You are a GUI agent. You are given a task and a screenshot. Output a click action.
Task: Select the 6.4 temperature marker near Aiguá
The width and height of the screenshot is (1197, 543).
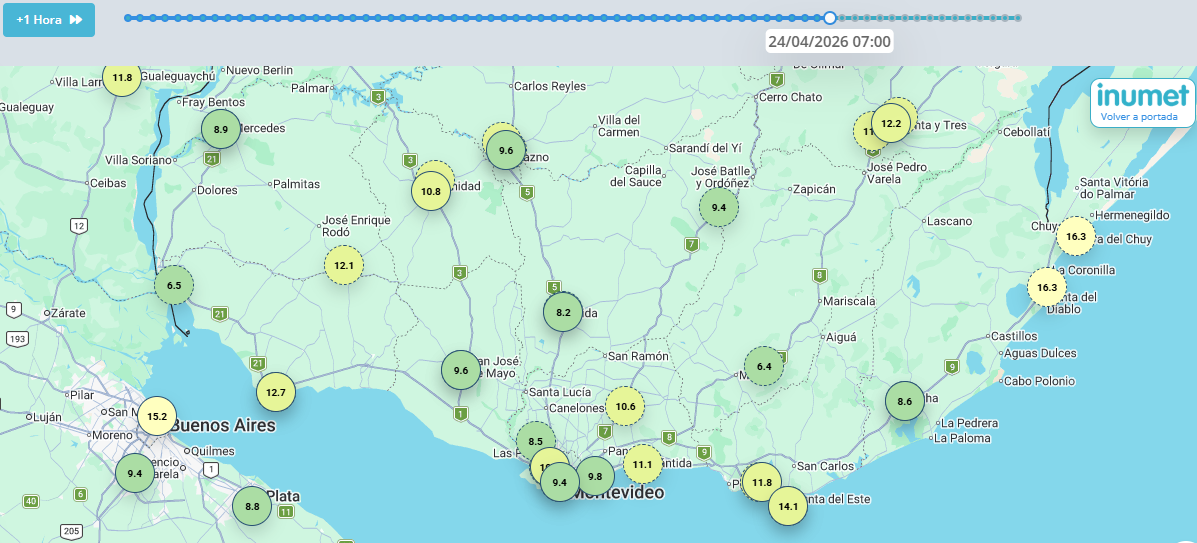(764, 366)
